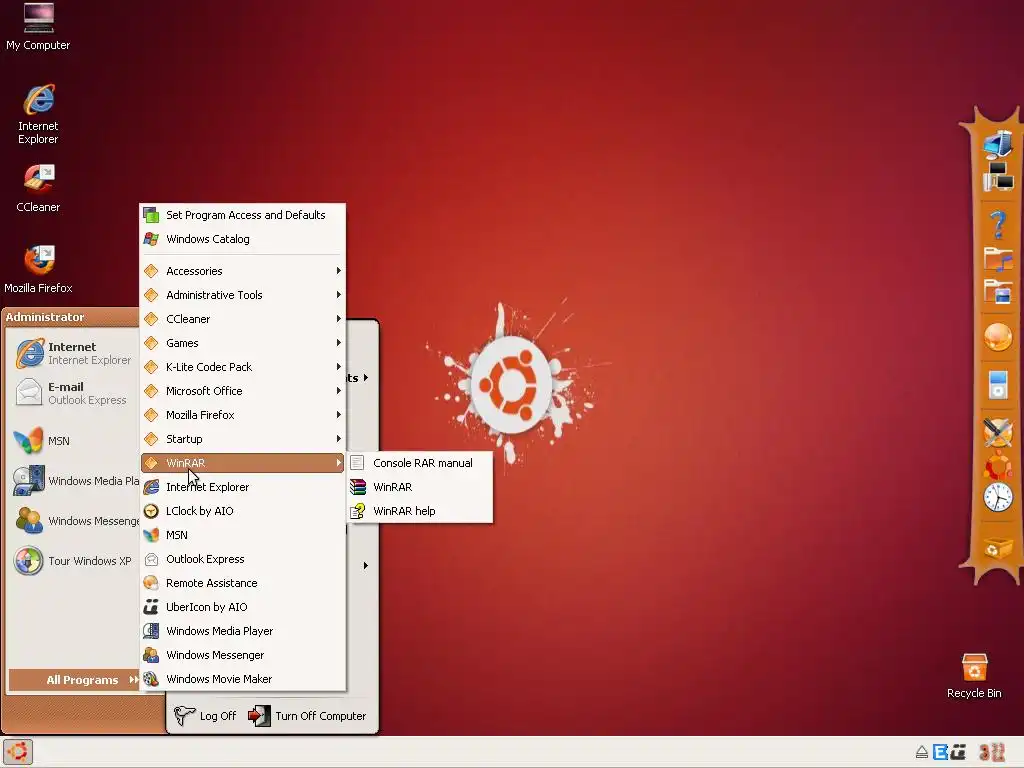This screenshot has height=768, width=1024.
Task: Click the UberIcon tray icon
Action: [x=958, y=752]
